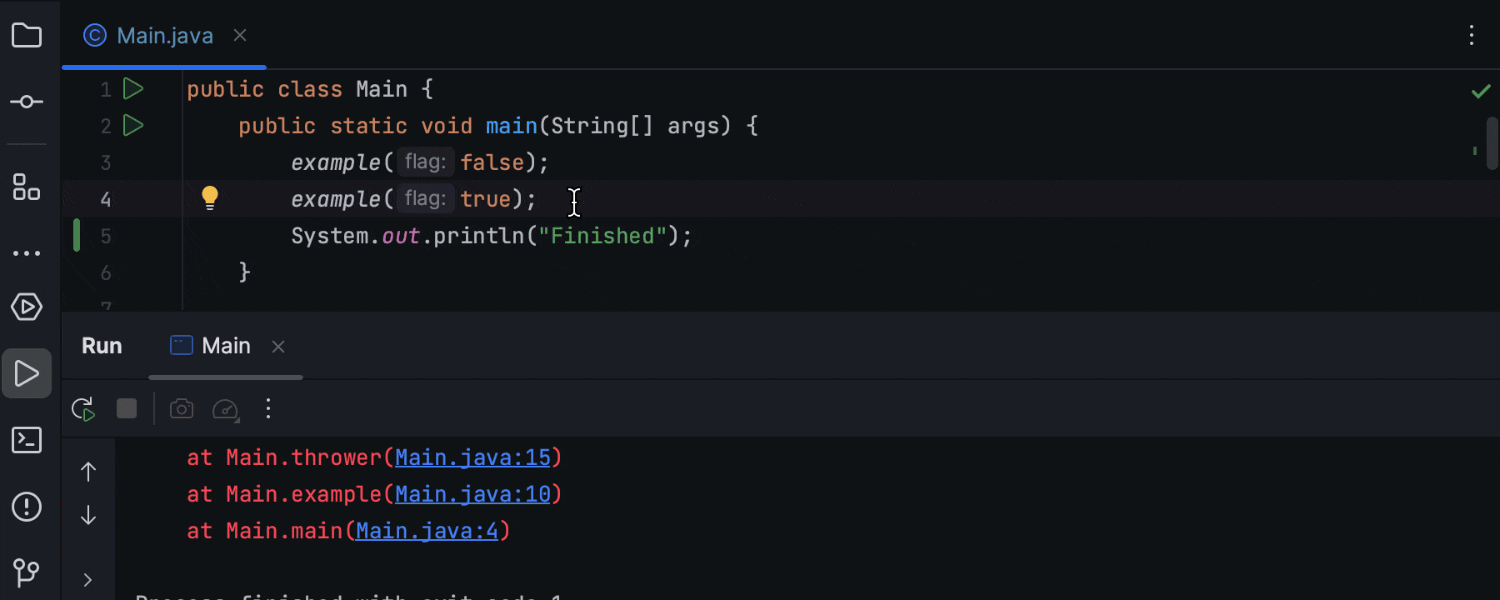Open the Terminal tool window
Image resolution: width=1500 pixels, height=600 pixels.
[27, 440]
